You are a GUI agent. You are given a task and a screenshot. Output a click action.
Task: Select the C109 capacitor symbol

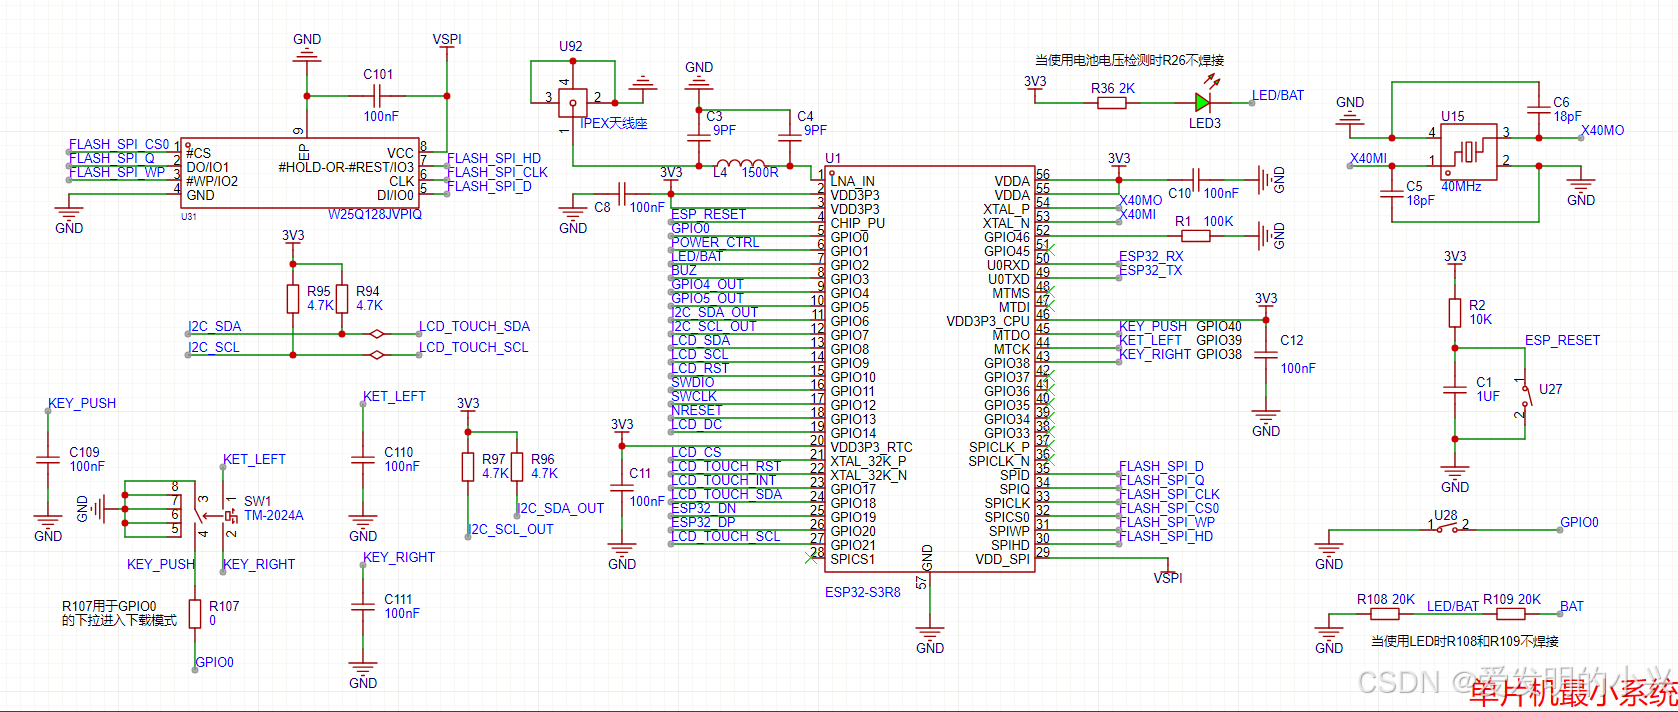click(48, 459)
